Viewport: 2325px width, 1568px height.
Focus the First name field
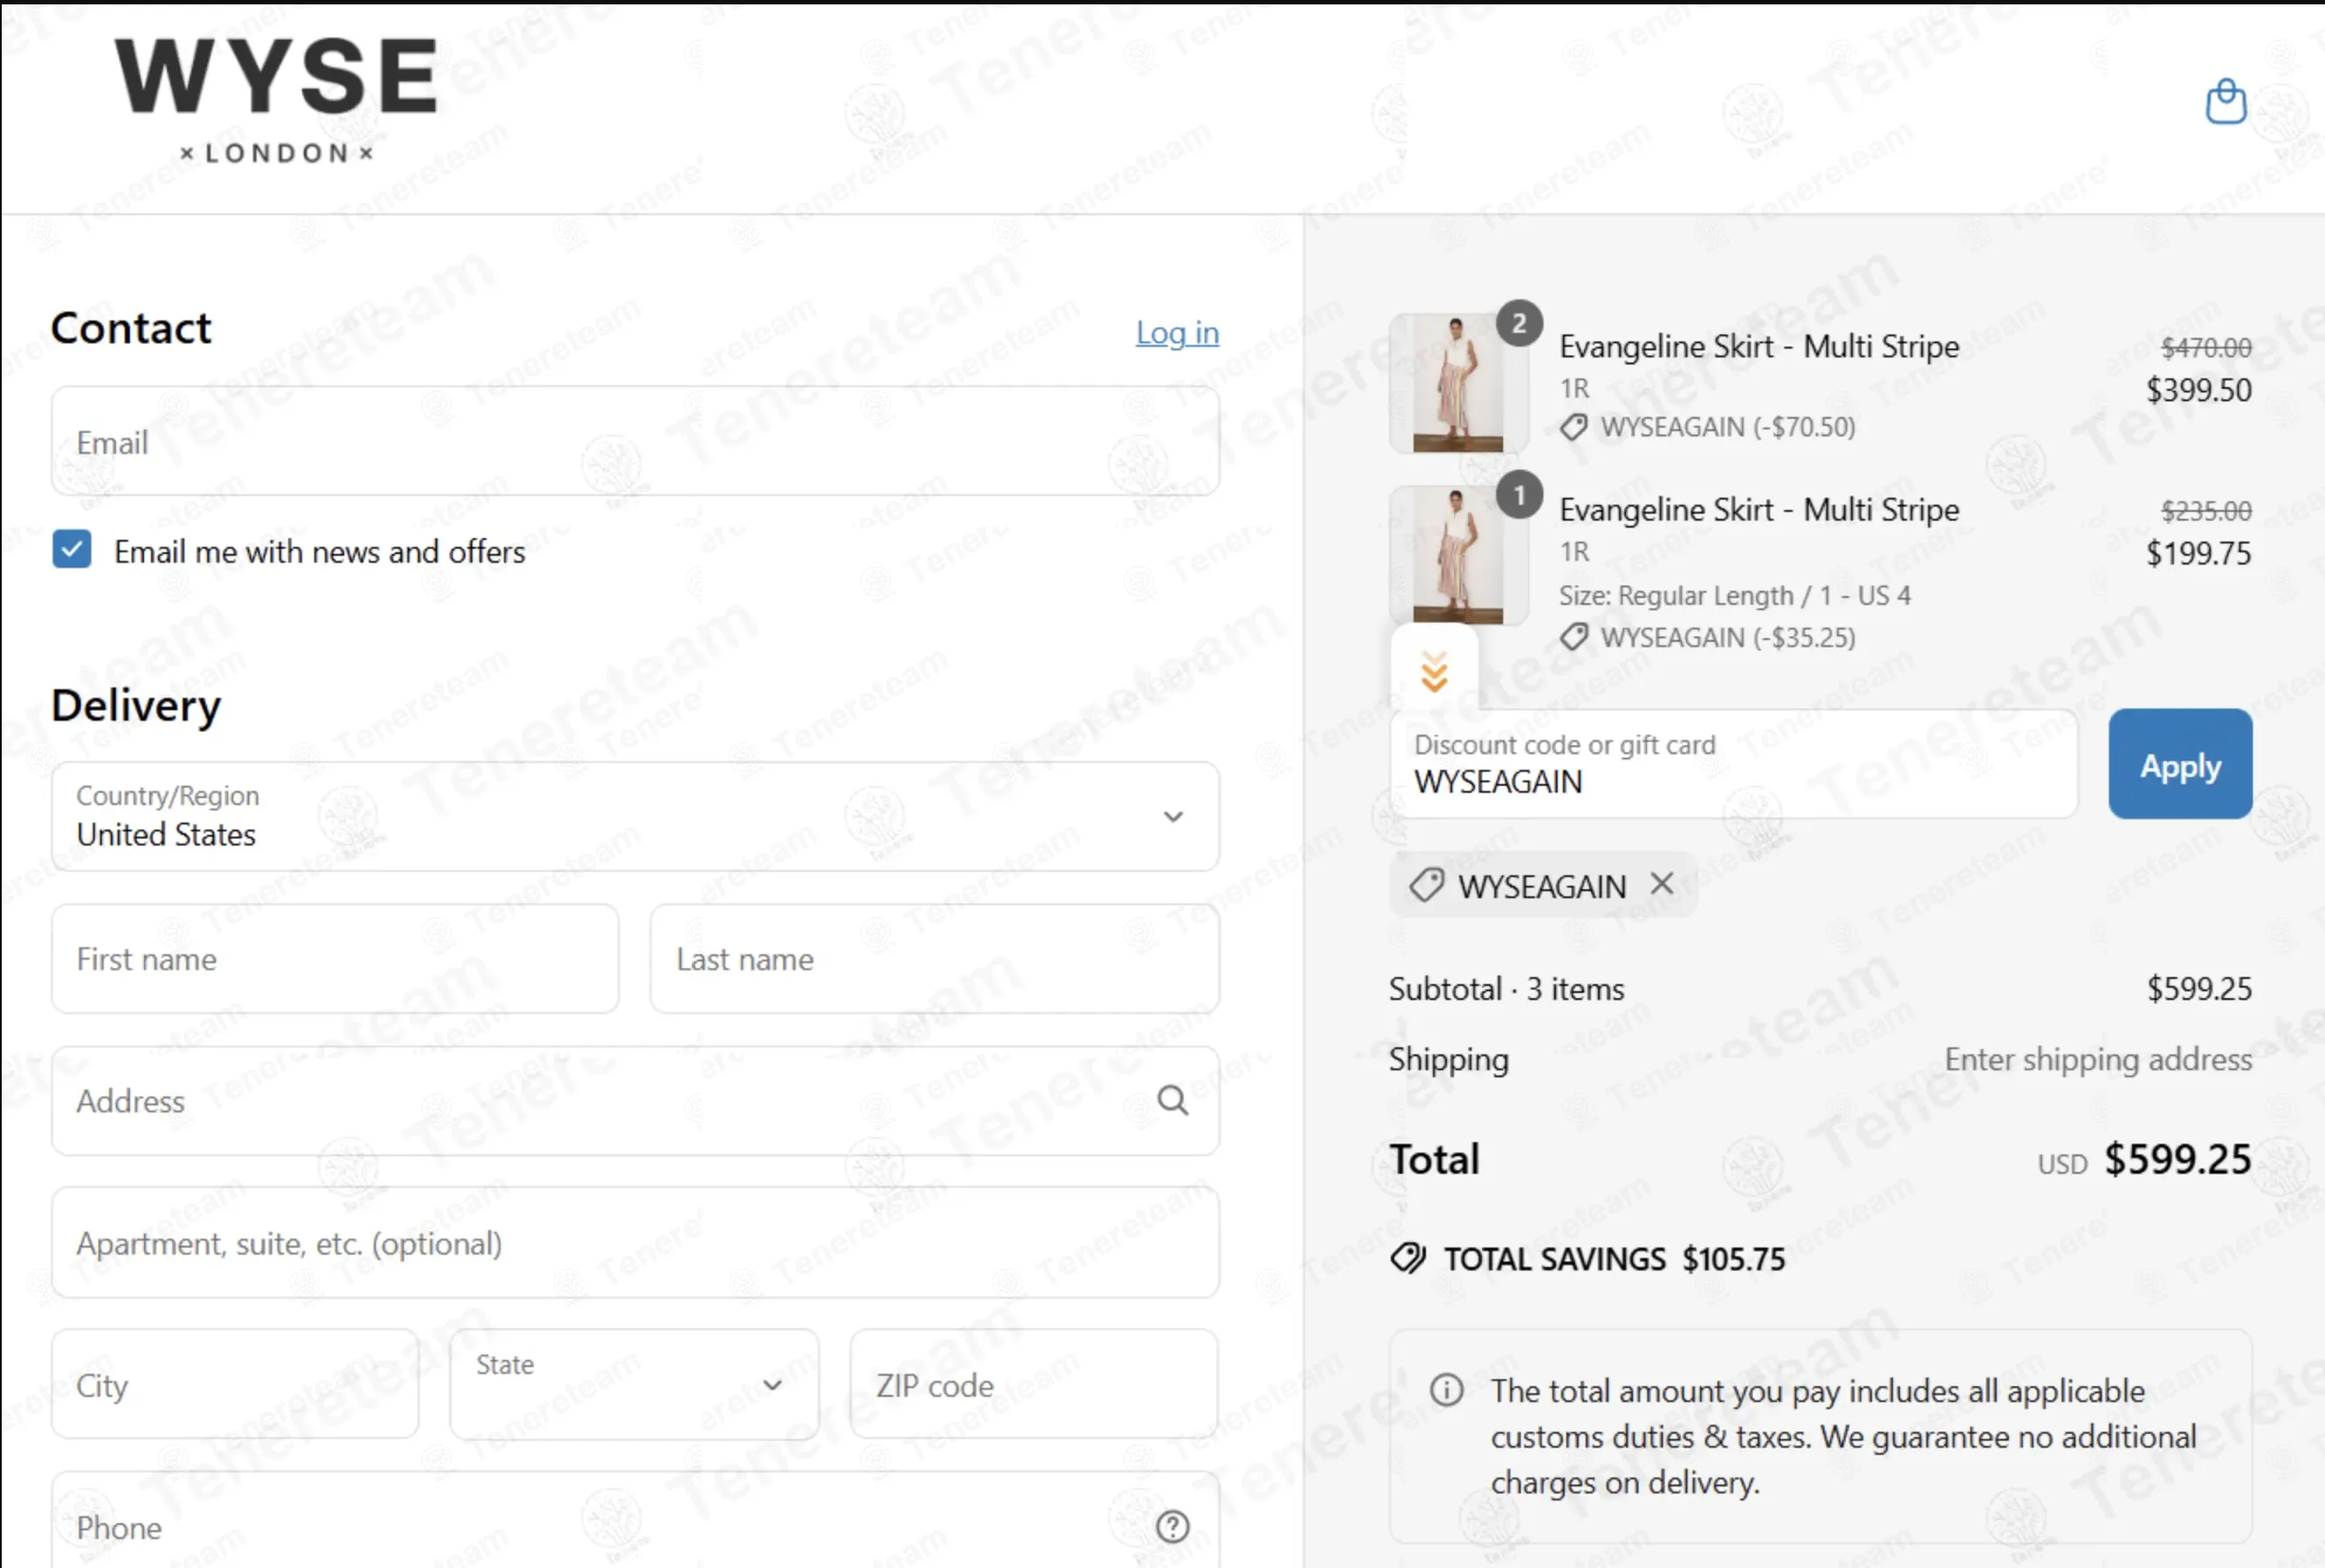click(335, 959)
